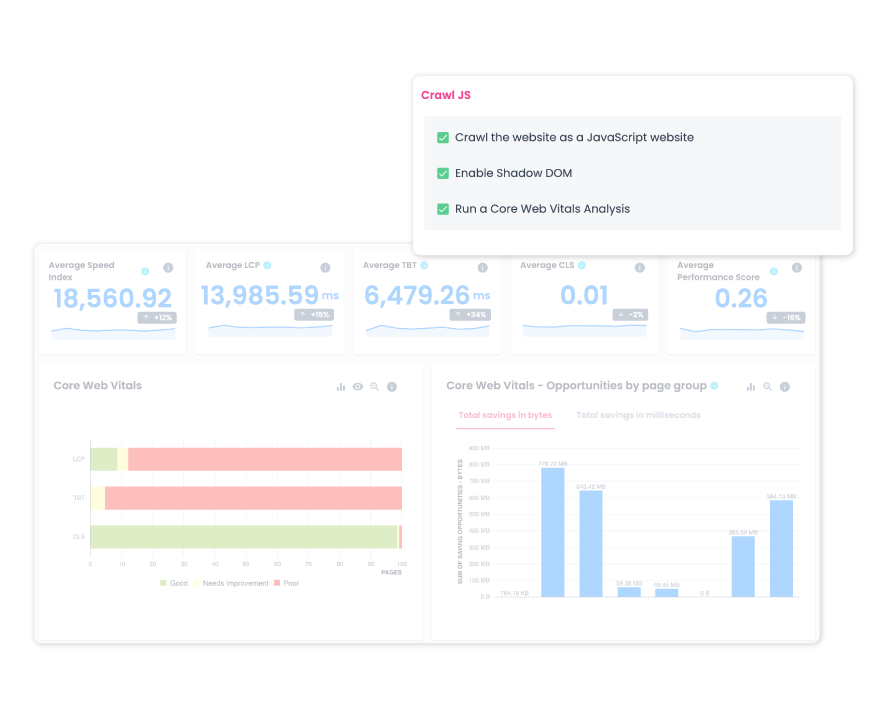Open gray info icon in Opportunities by page group

[785, 387]
